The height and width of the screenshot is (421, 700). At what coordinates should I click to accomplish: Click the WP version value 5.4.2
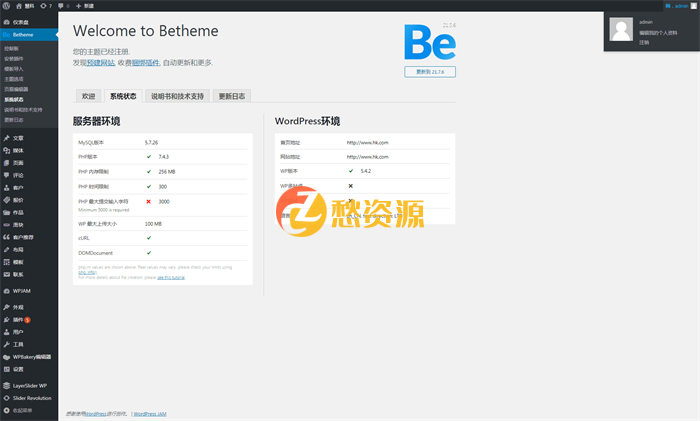366,171
